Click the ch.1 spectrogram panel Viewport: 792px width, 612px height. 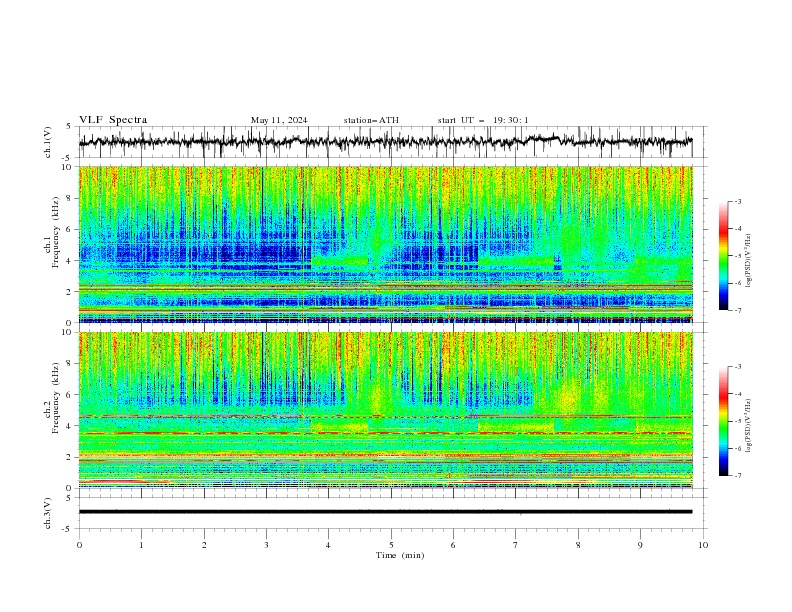click(x=386, y=244)
